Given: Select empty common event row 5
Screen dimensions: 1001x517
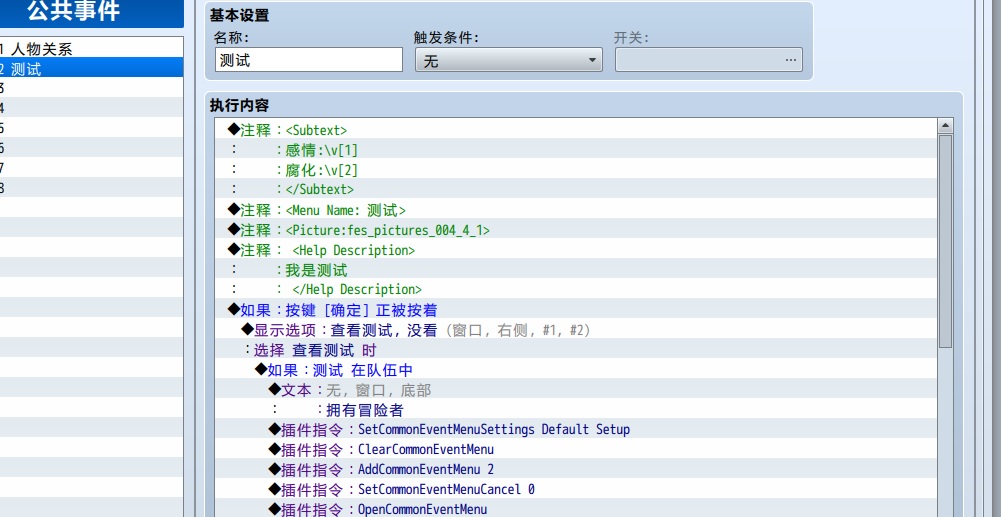Looking at the screenshot, I should click(91, 127).
